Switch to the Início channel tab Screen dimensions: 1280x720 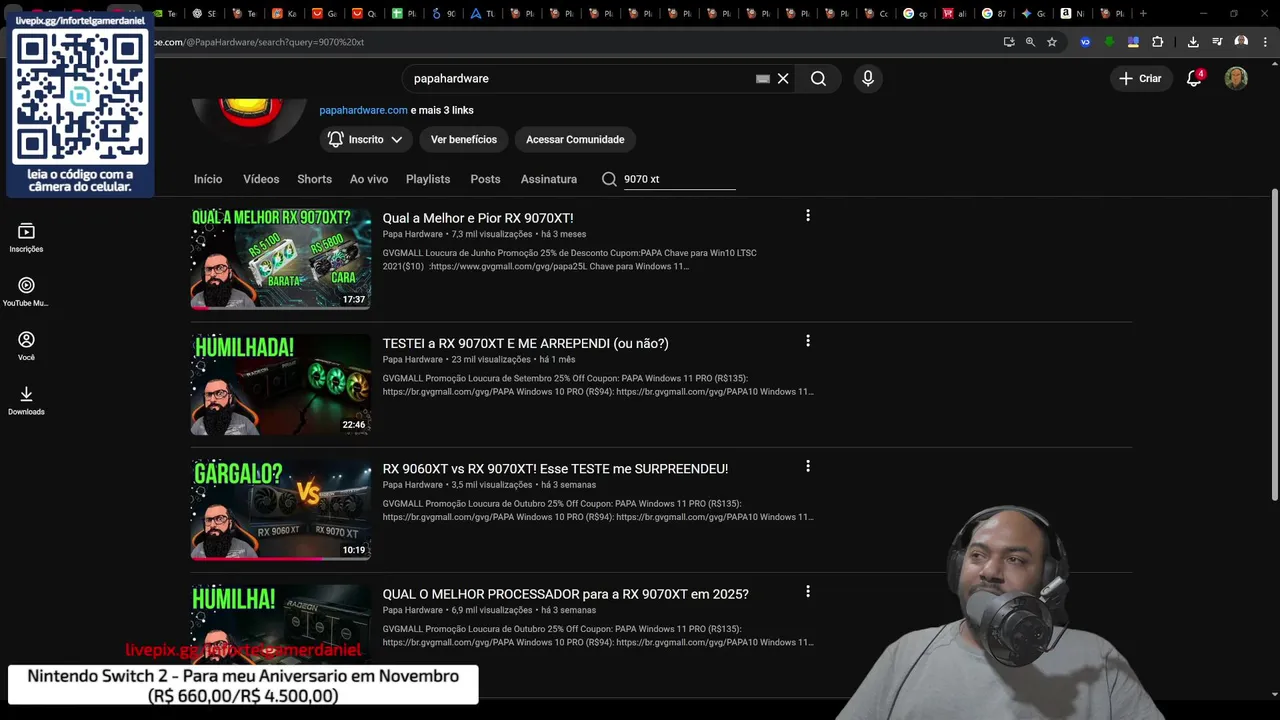coord(208,179)
